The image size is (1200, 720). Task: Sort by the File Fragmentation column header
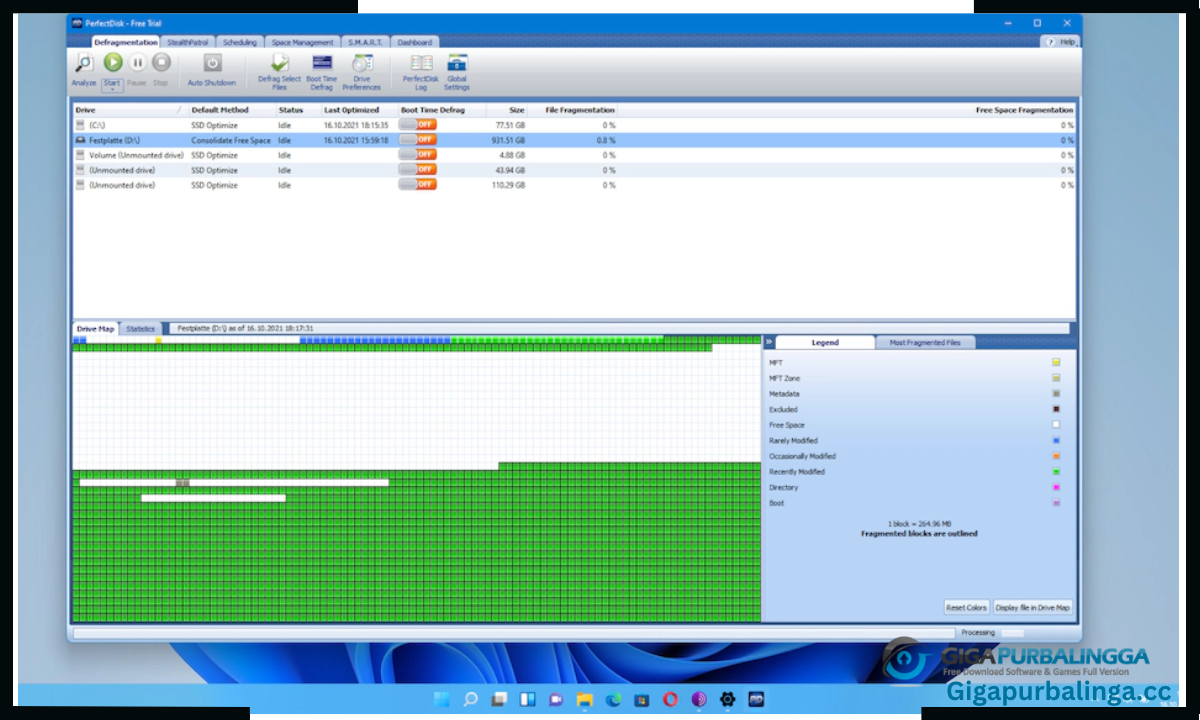pyautogui.click(x=573, y=110)
